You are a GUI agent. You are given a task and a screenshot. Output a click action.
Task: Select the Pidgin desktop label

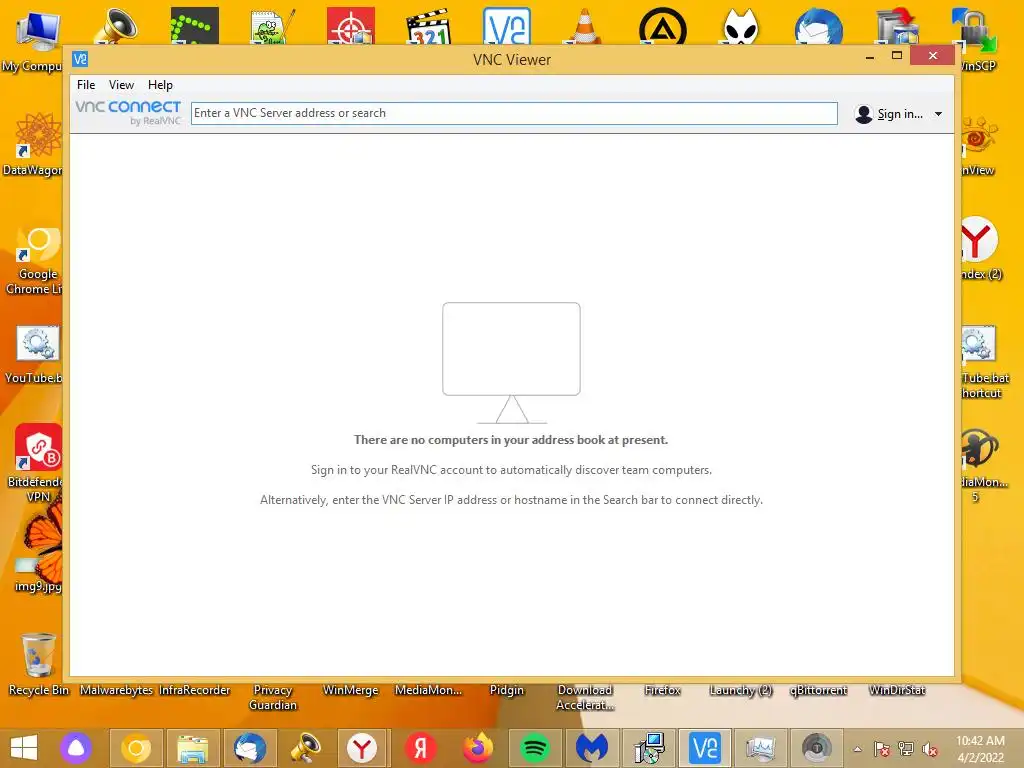(507, 690)
